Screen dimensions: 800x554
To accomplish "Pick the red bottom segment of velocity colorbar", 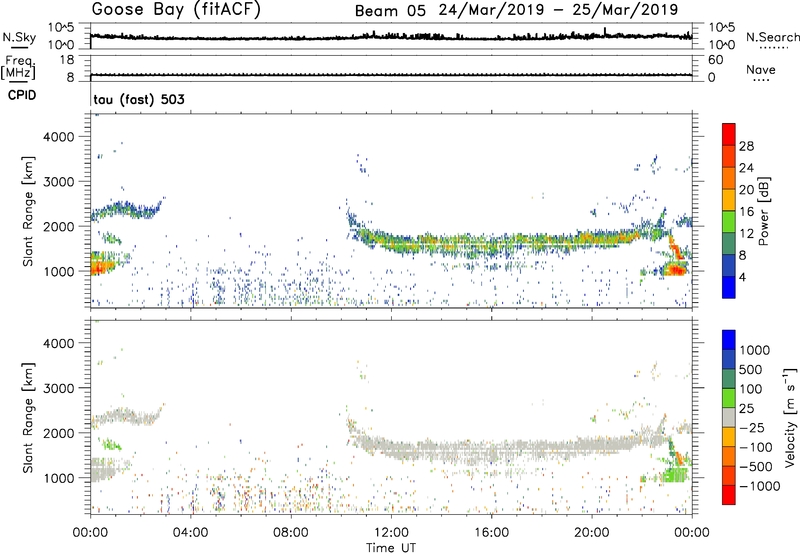I will click(729, 495).
